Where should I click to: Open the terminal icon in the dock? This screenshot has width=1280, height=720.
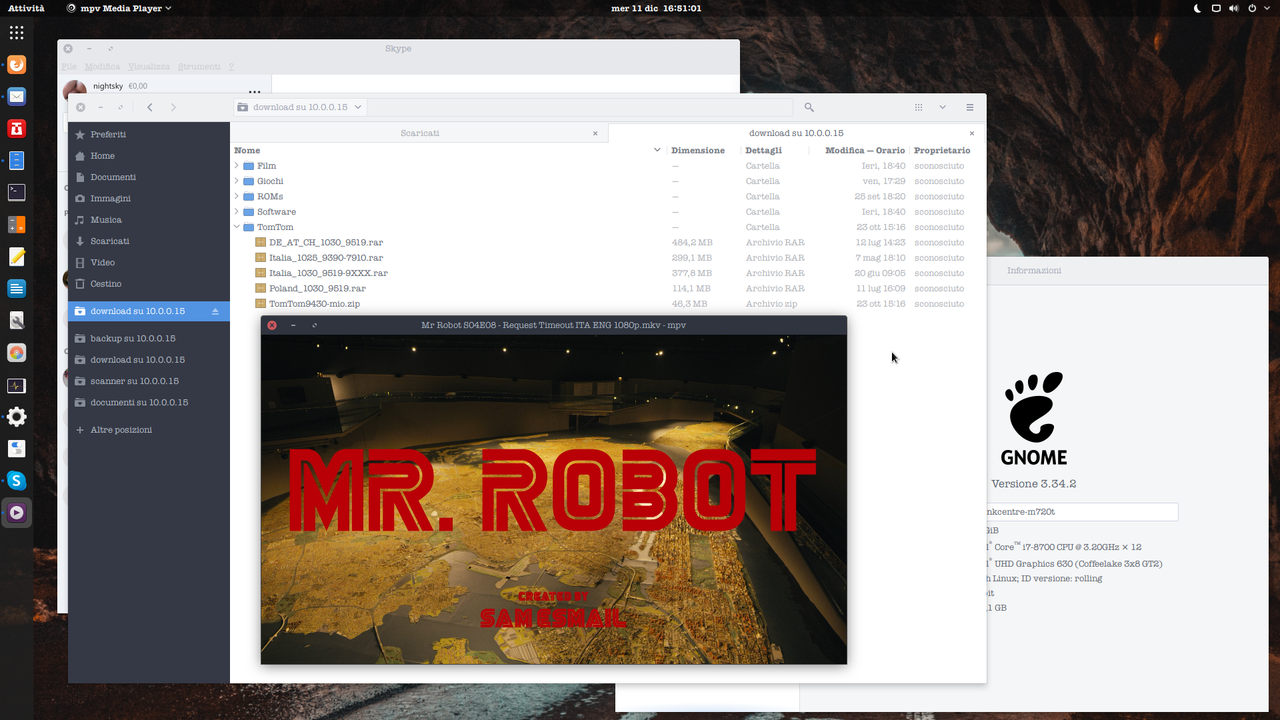[16, 193]
